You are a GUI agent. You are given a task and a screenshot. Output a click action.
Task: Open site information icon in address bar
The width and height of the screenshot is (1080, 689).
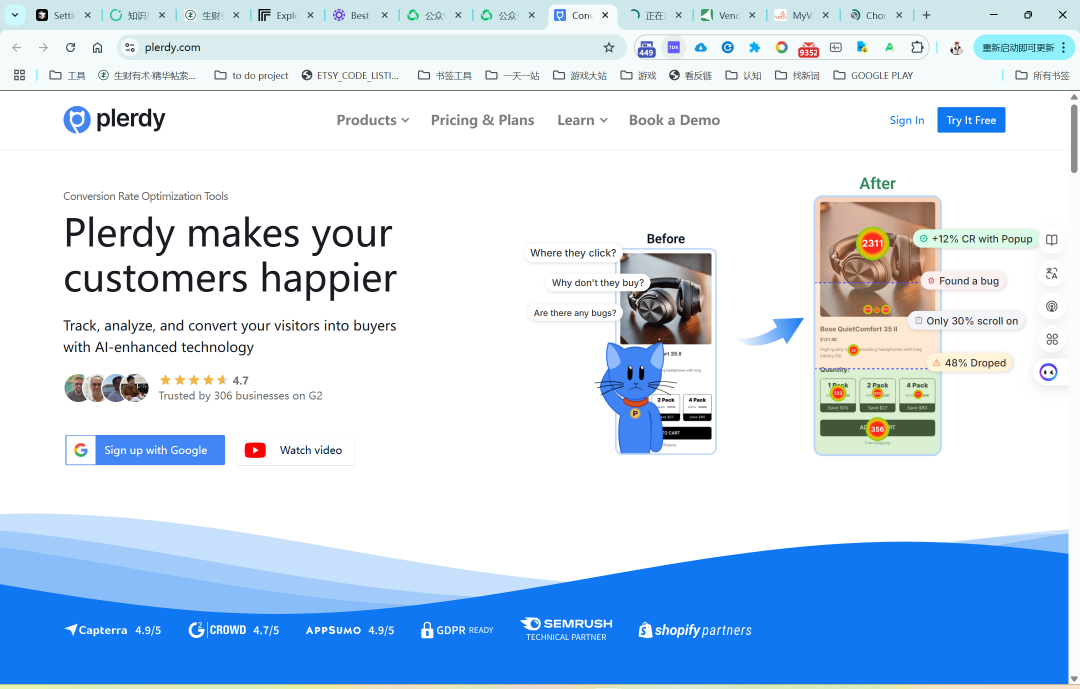[129, 48]
